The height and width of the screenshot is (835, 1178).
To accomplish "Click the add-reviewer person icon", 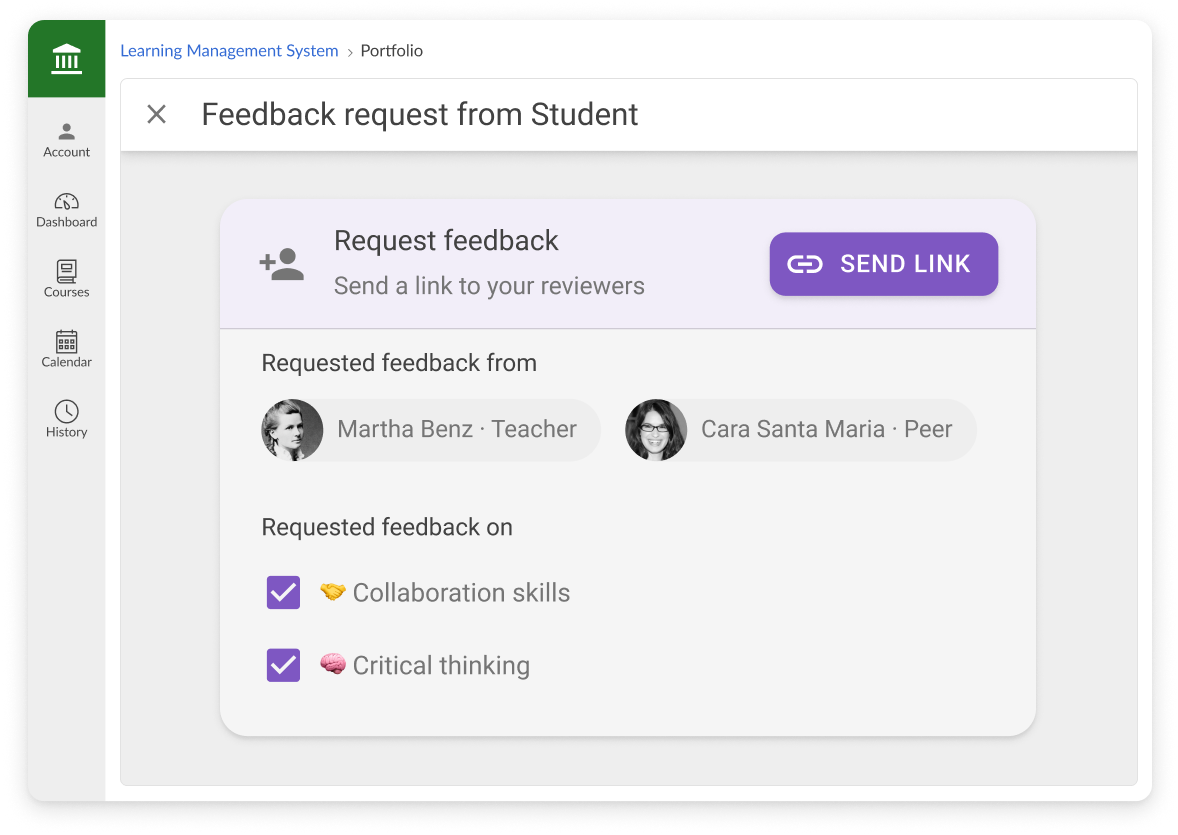I will [x=282, y=263].
